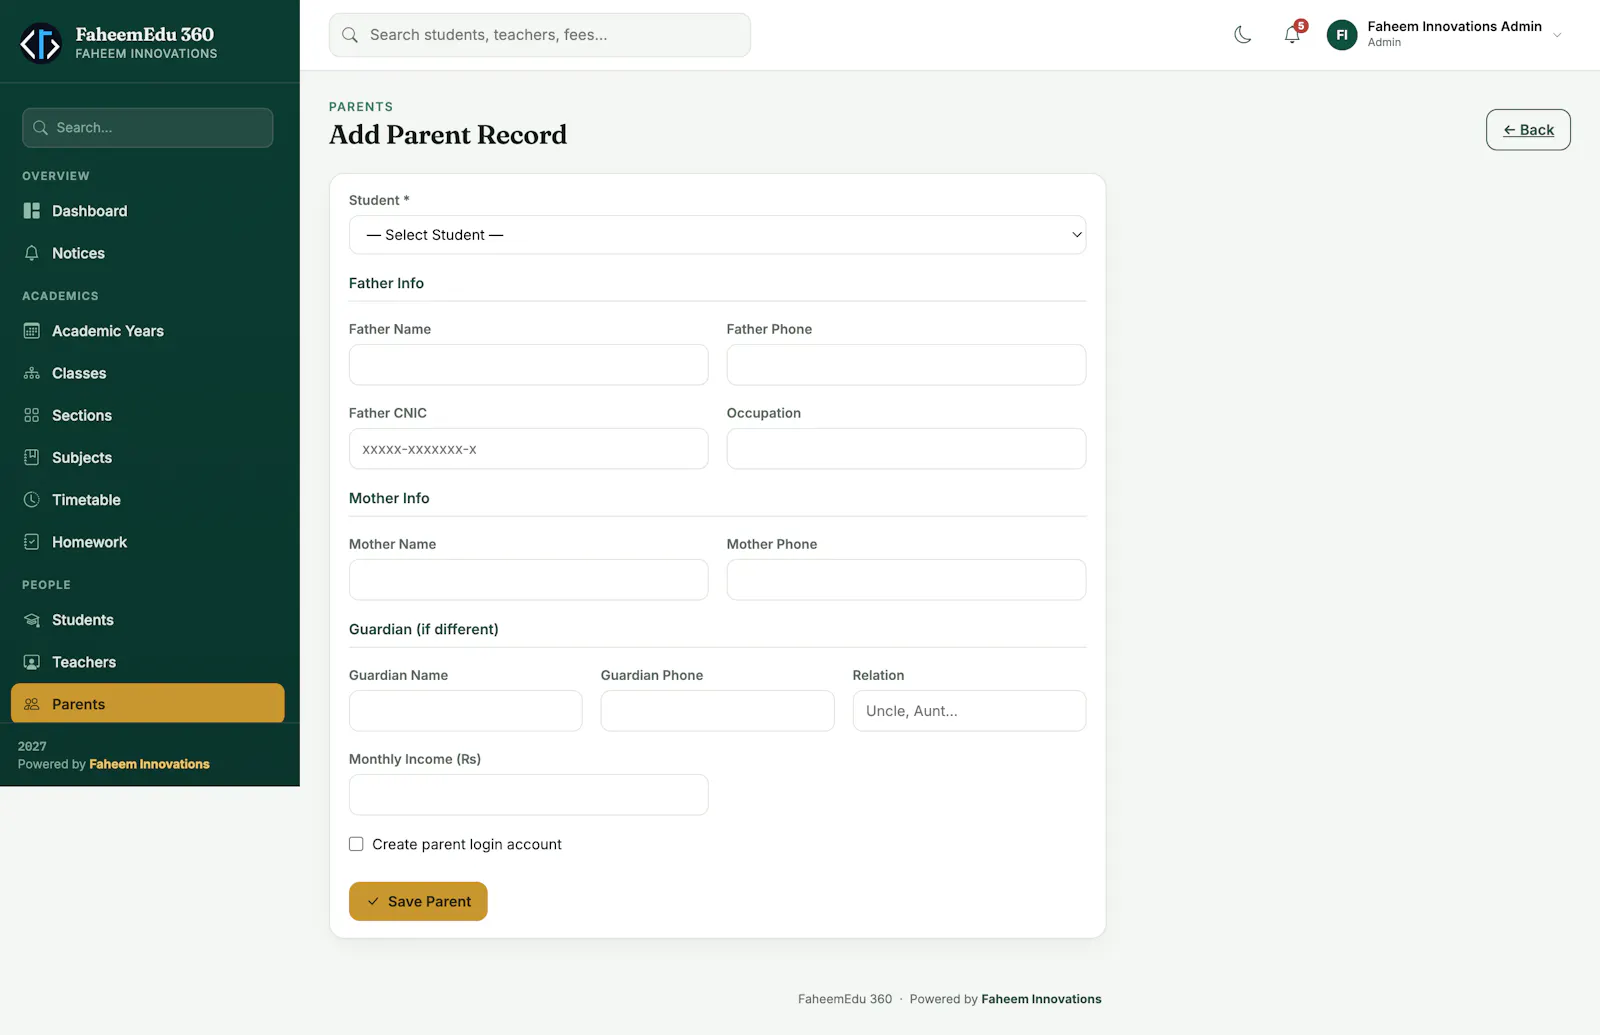The image size is (1600, 1035).
Task: Focus the sidebar Search field
Action: (x=148, y=128)
